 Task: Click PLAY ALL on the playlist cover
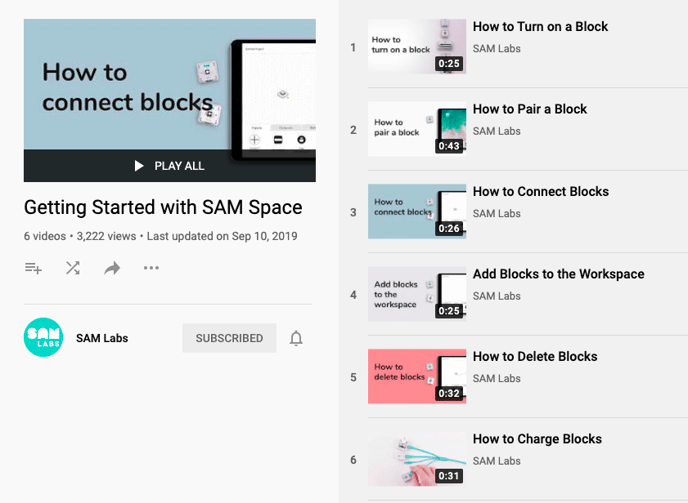170,166
